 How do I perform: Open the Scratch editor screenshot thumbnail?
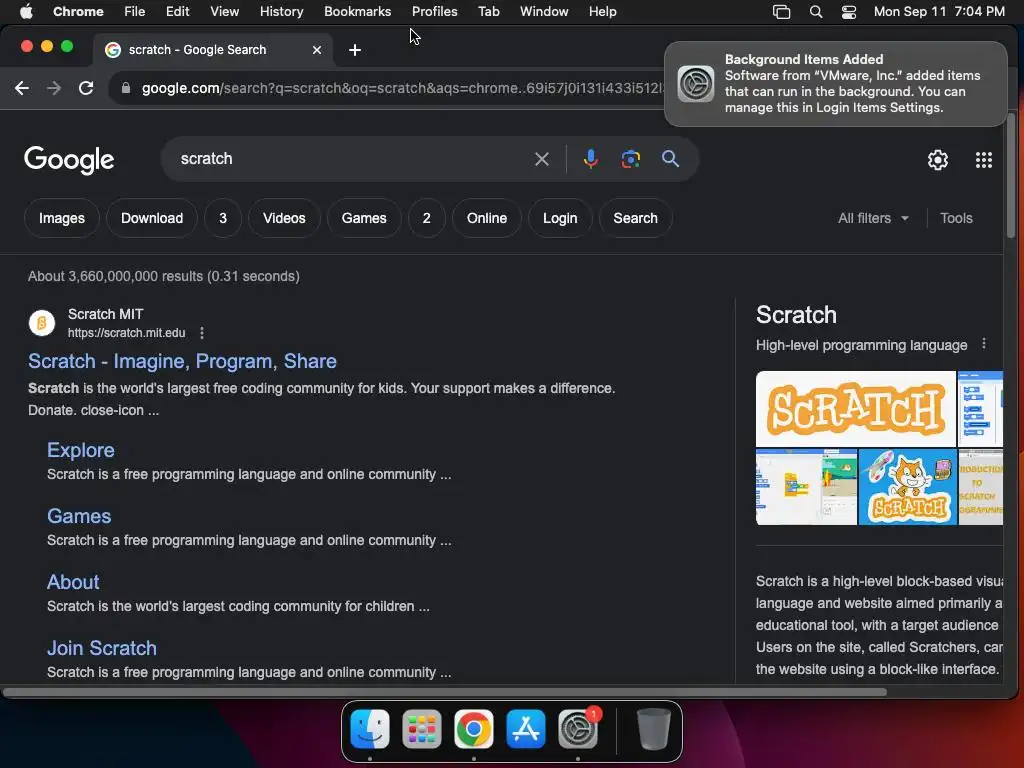click(806, 487)
